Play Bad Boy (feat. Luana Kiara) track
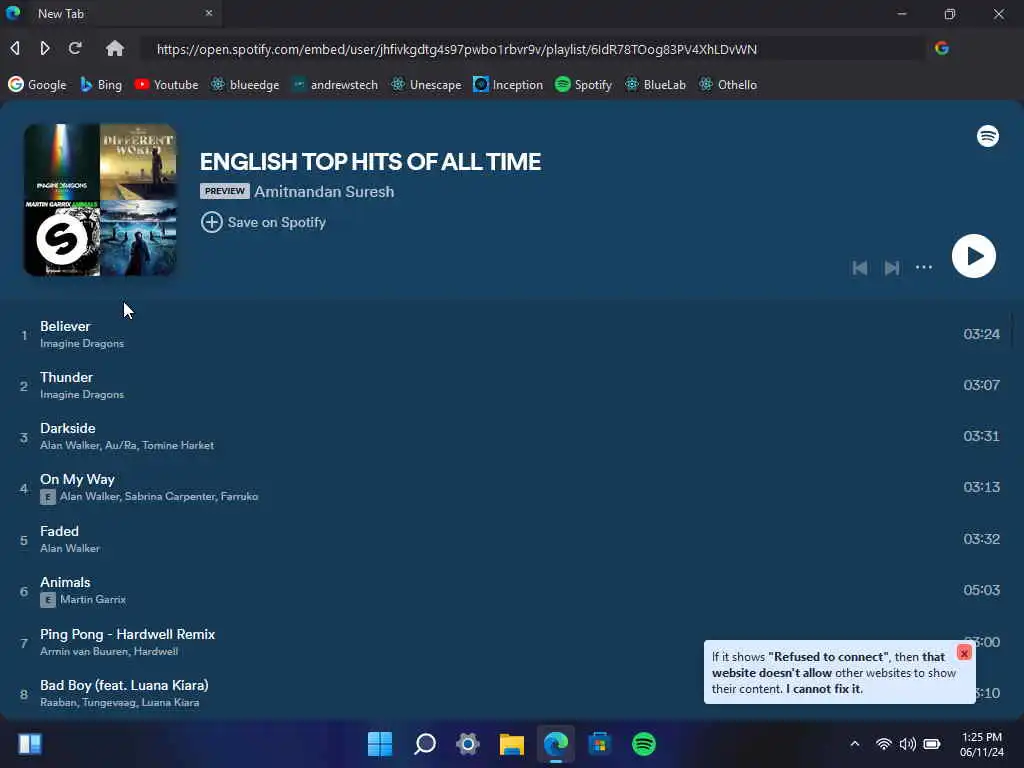Image resolution: width=1024 pixels, height=768 pixels. tap(511, 693)
